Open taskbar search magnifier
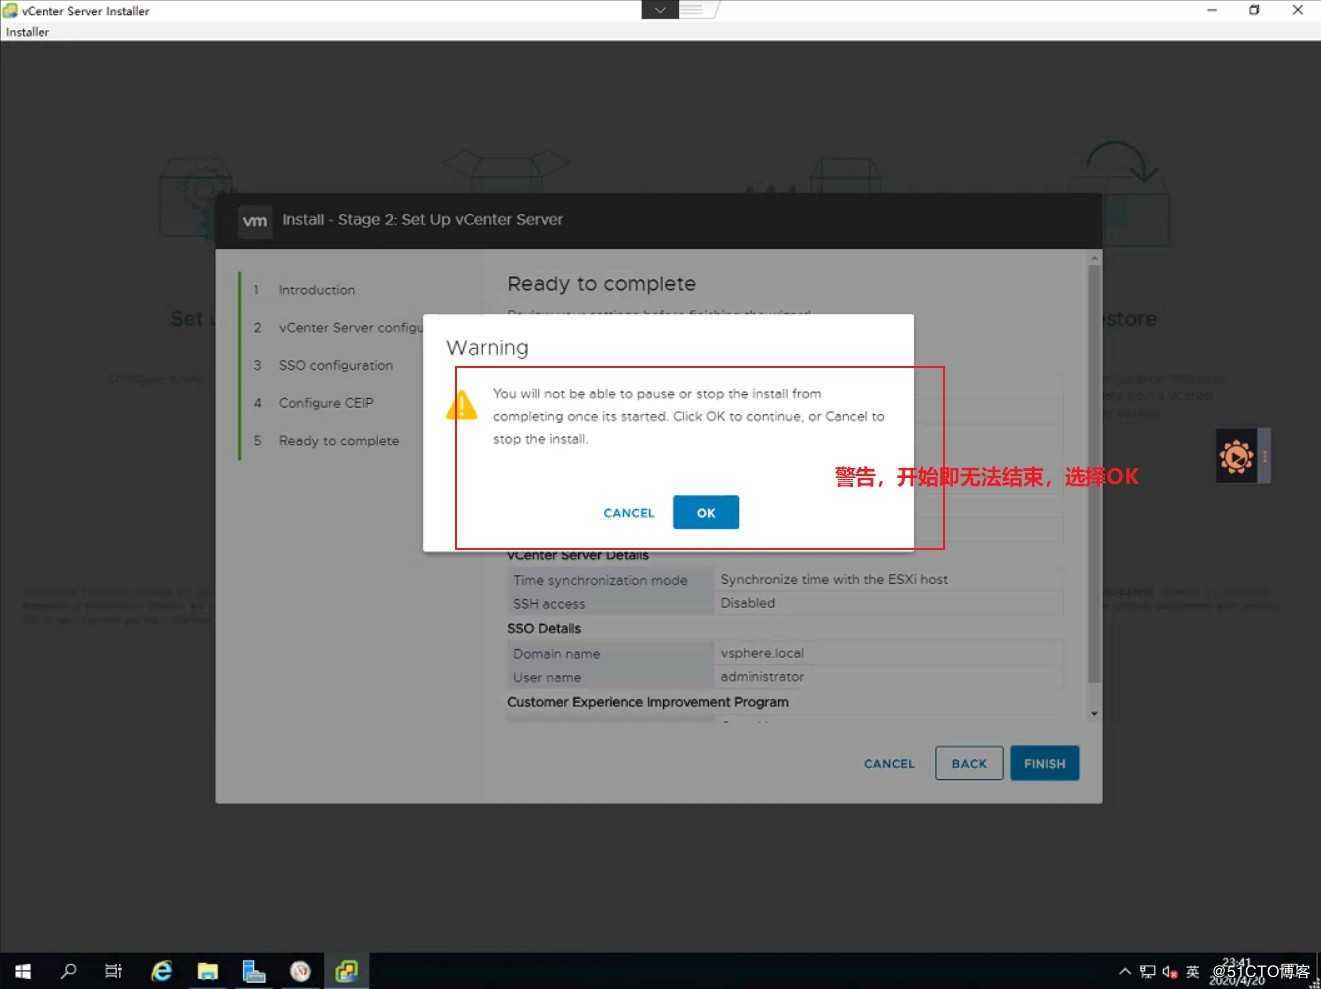Screen dimensions: 1321x989 pos(69,971)
